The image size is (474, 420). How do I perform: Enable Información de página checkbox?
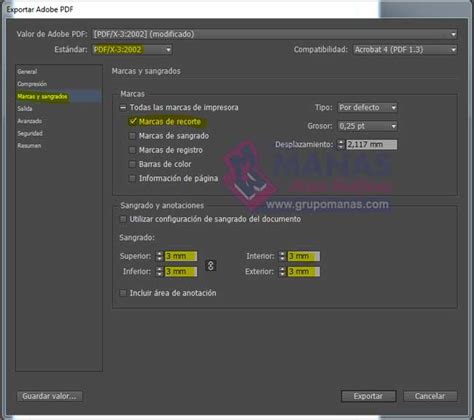point(132,178)
